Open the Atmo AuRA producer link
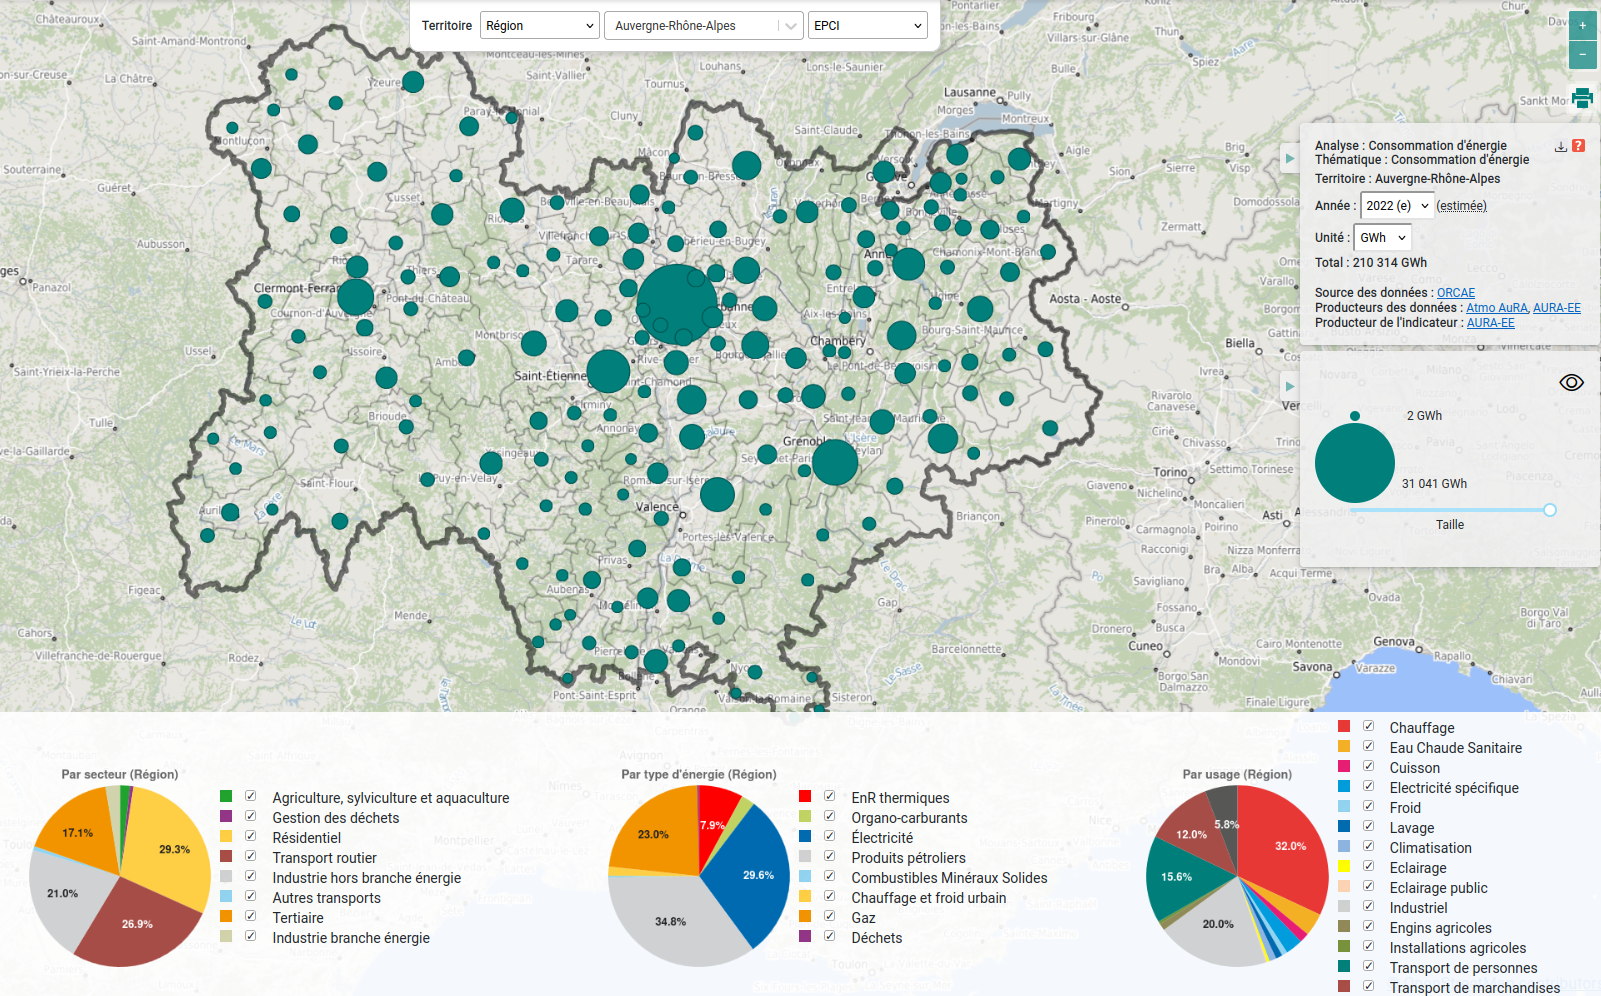Viewport: 1601px width, 996px height. (x=1497, y=308)
